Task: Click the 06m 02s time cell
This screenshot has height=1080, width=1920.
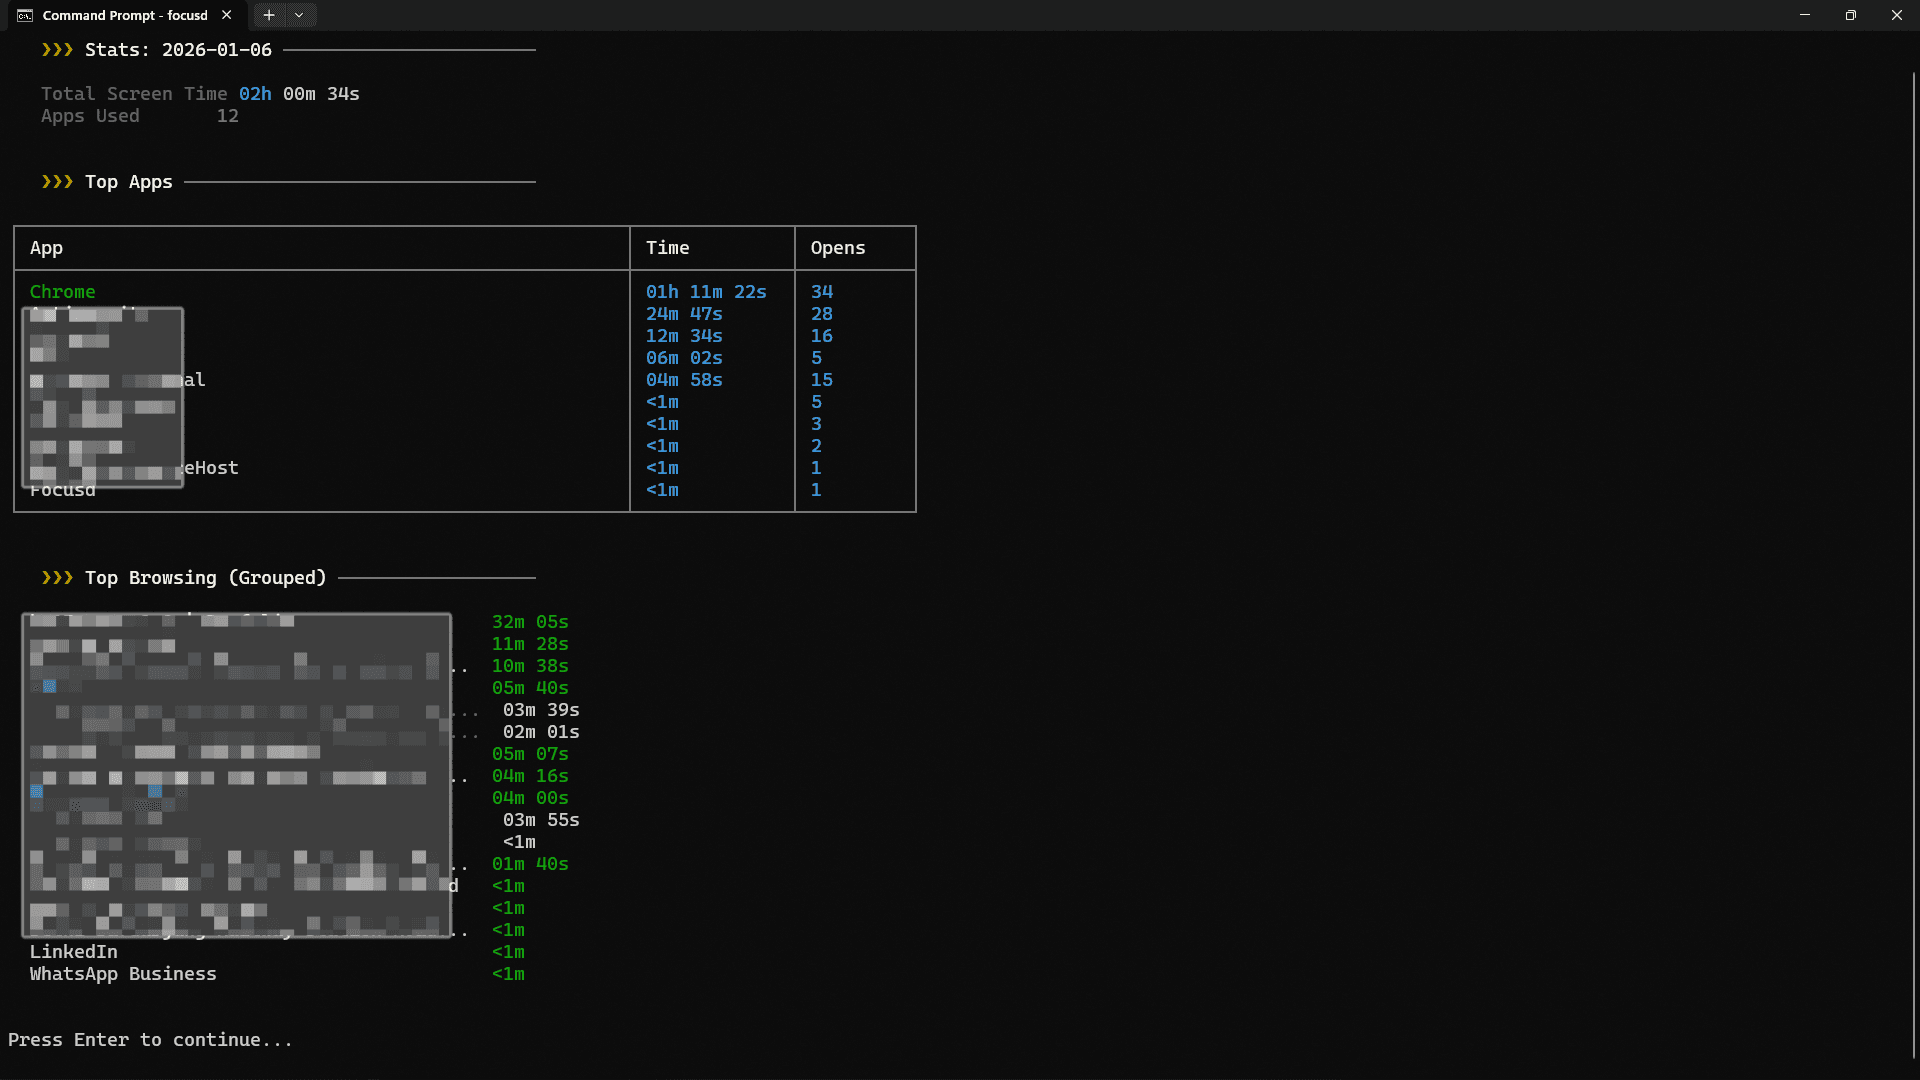Action: [684, 358]
